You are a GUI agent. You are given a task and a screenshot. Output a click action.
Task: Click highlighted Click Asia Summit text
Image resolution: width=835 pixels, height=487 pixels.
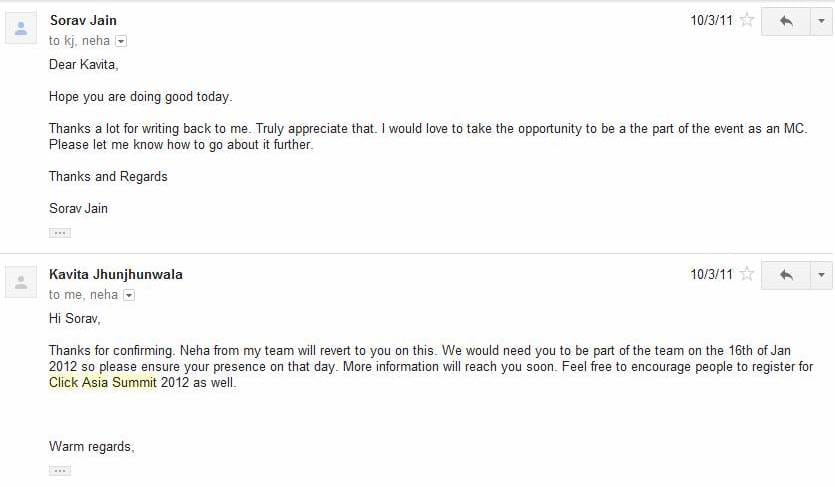103,383
